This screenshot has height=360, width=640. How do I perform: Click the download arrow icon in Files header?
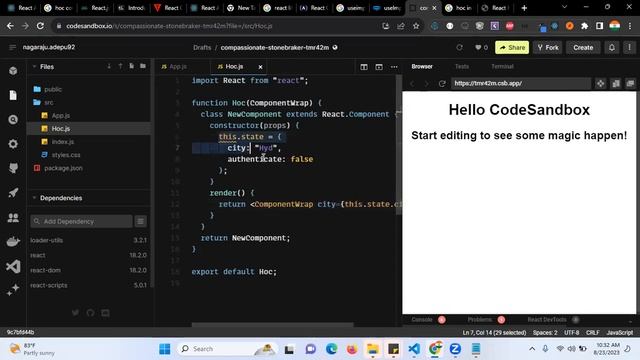tap(109, 66)
